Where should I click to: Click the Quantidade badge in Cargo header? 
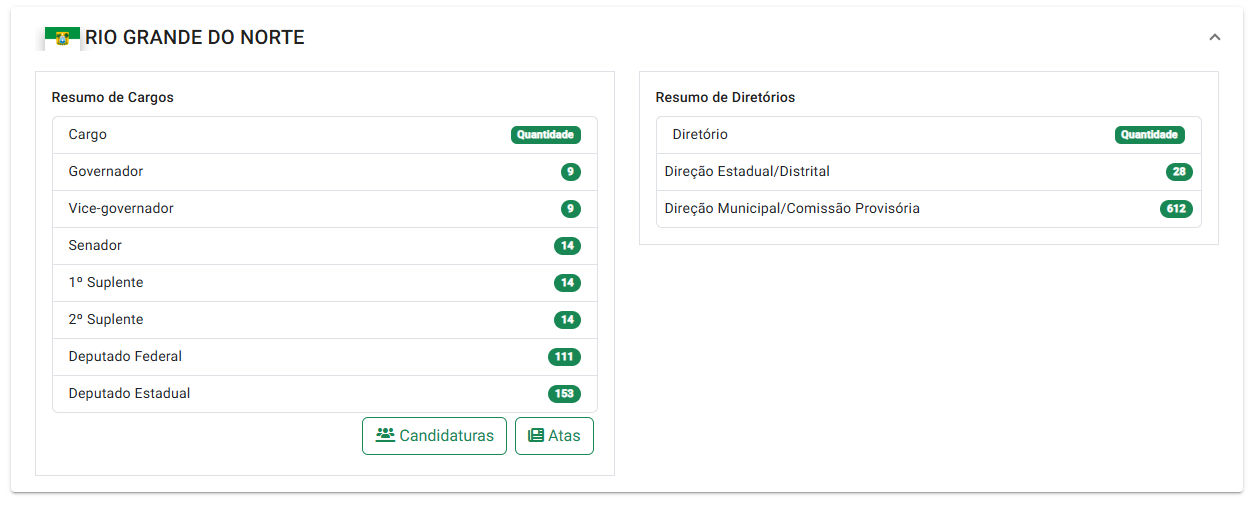[x=546, y=135]
